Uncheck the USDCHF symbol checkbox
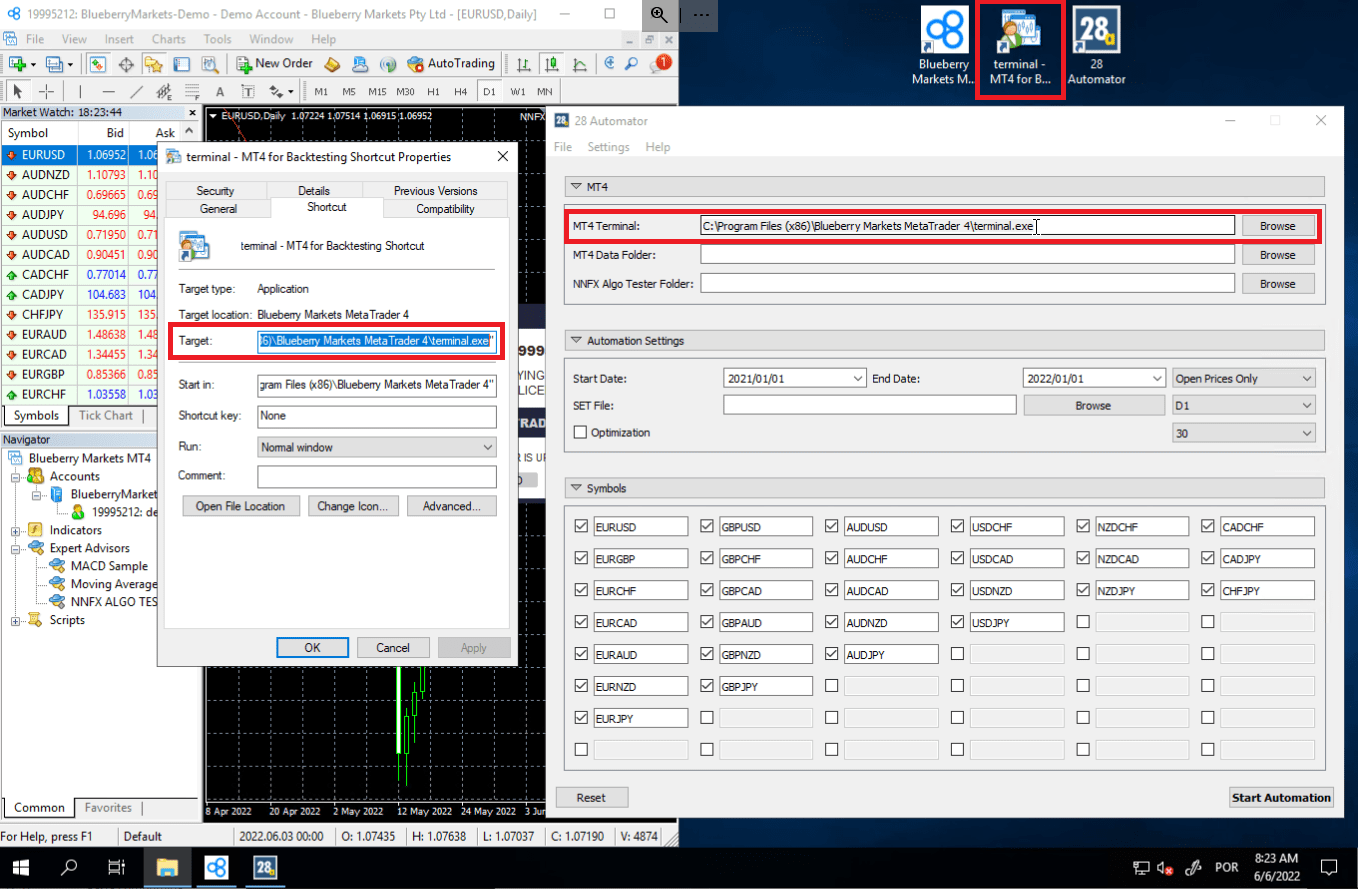 click(958, 526)
